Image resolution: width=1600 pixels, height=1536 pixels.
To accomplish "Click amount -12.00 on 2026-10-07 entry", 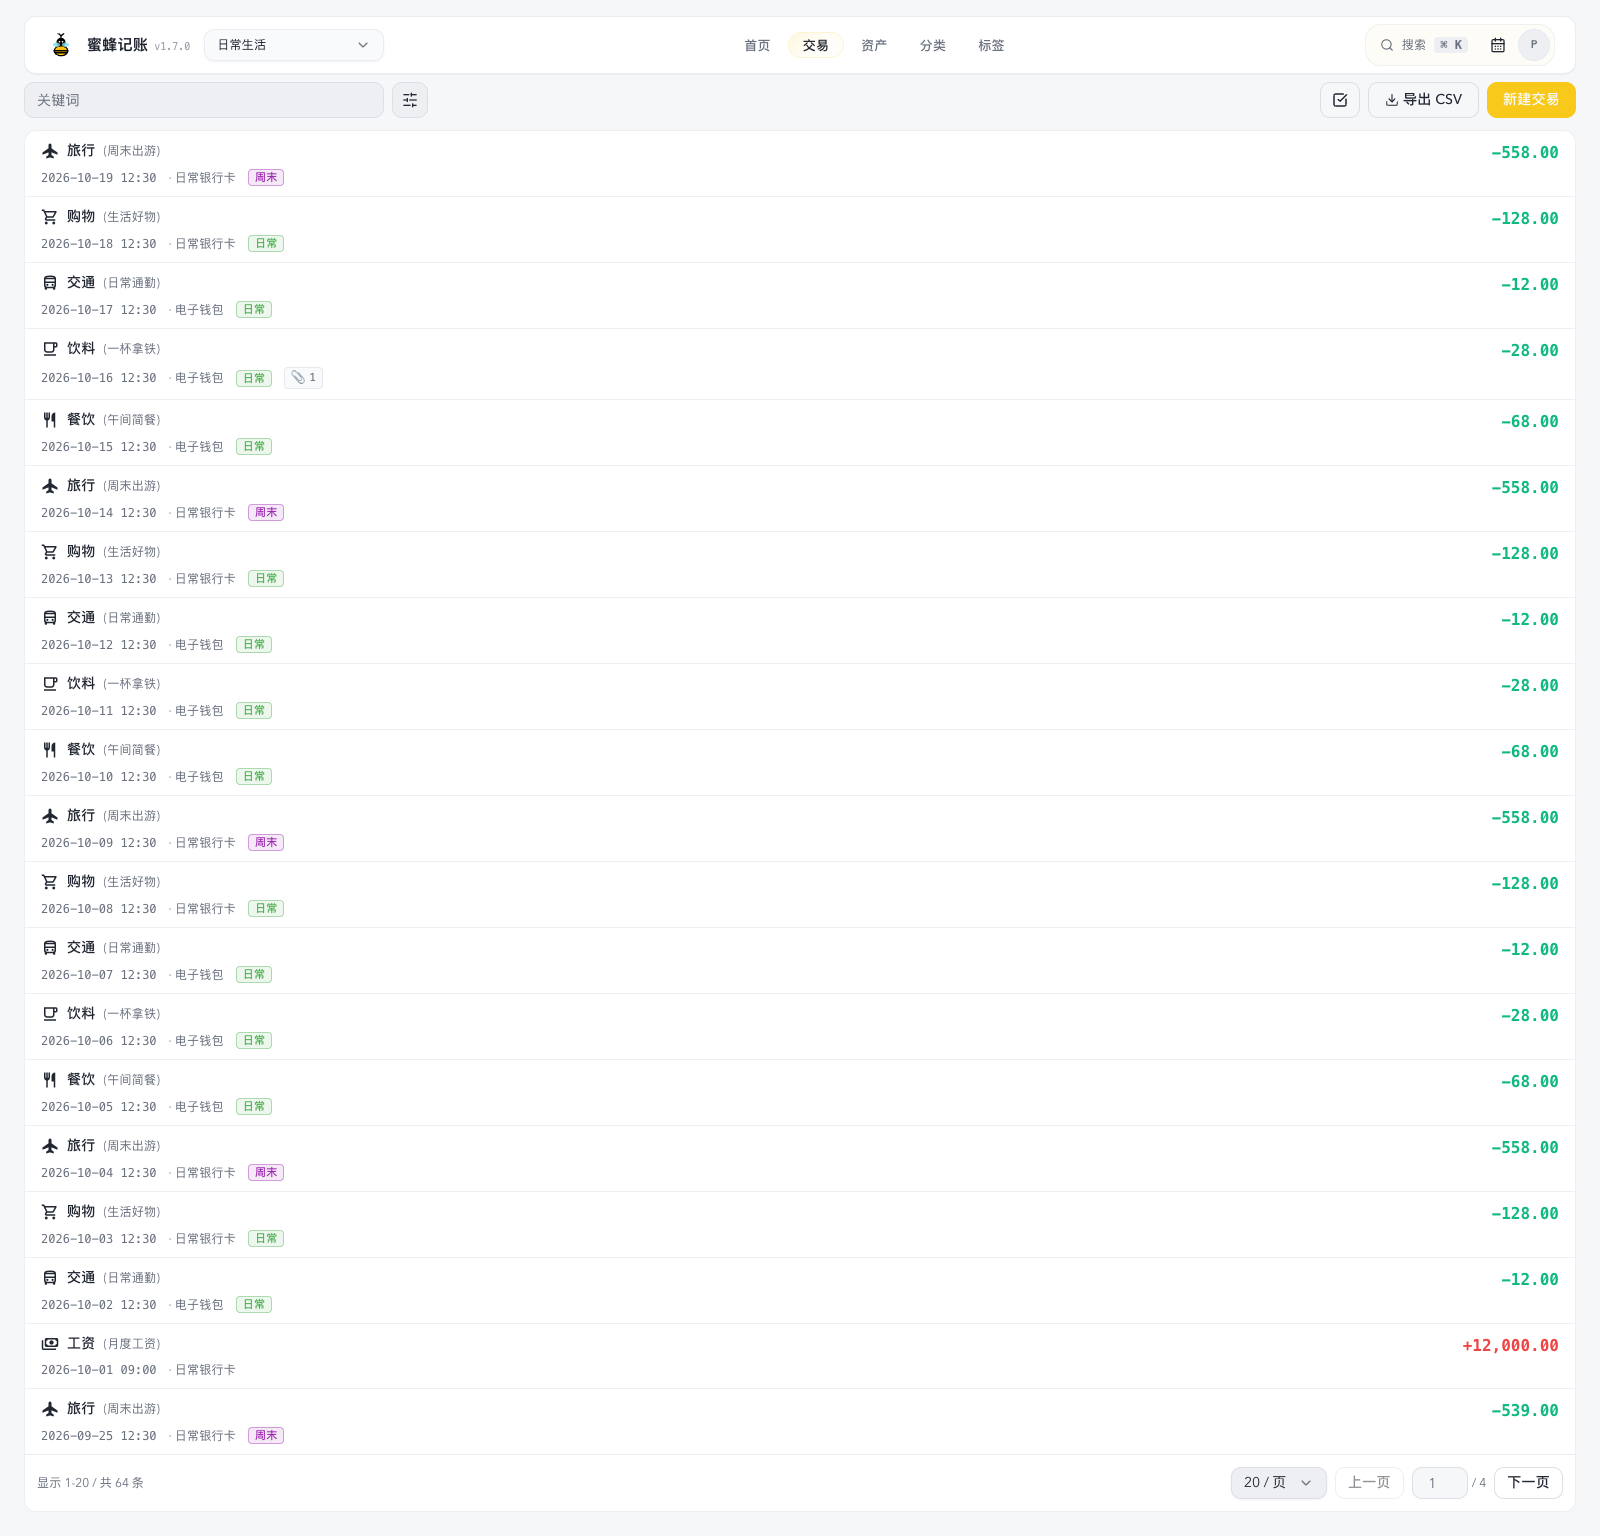I will pyautogui.click(x=1530, y=949).
